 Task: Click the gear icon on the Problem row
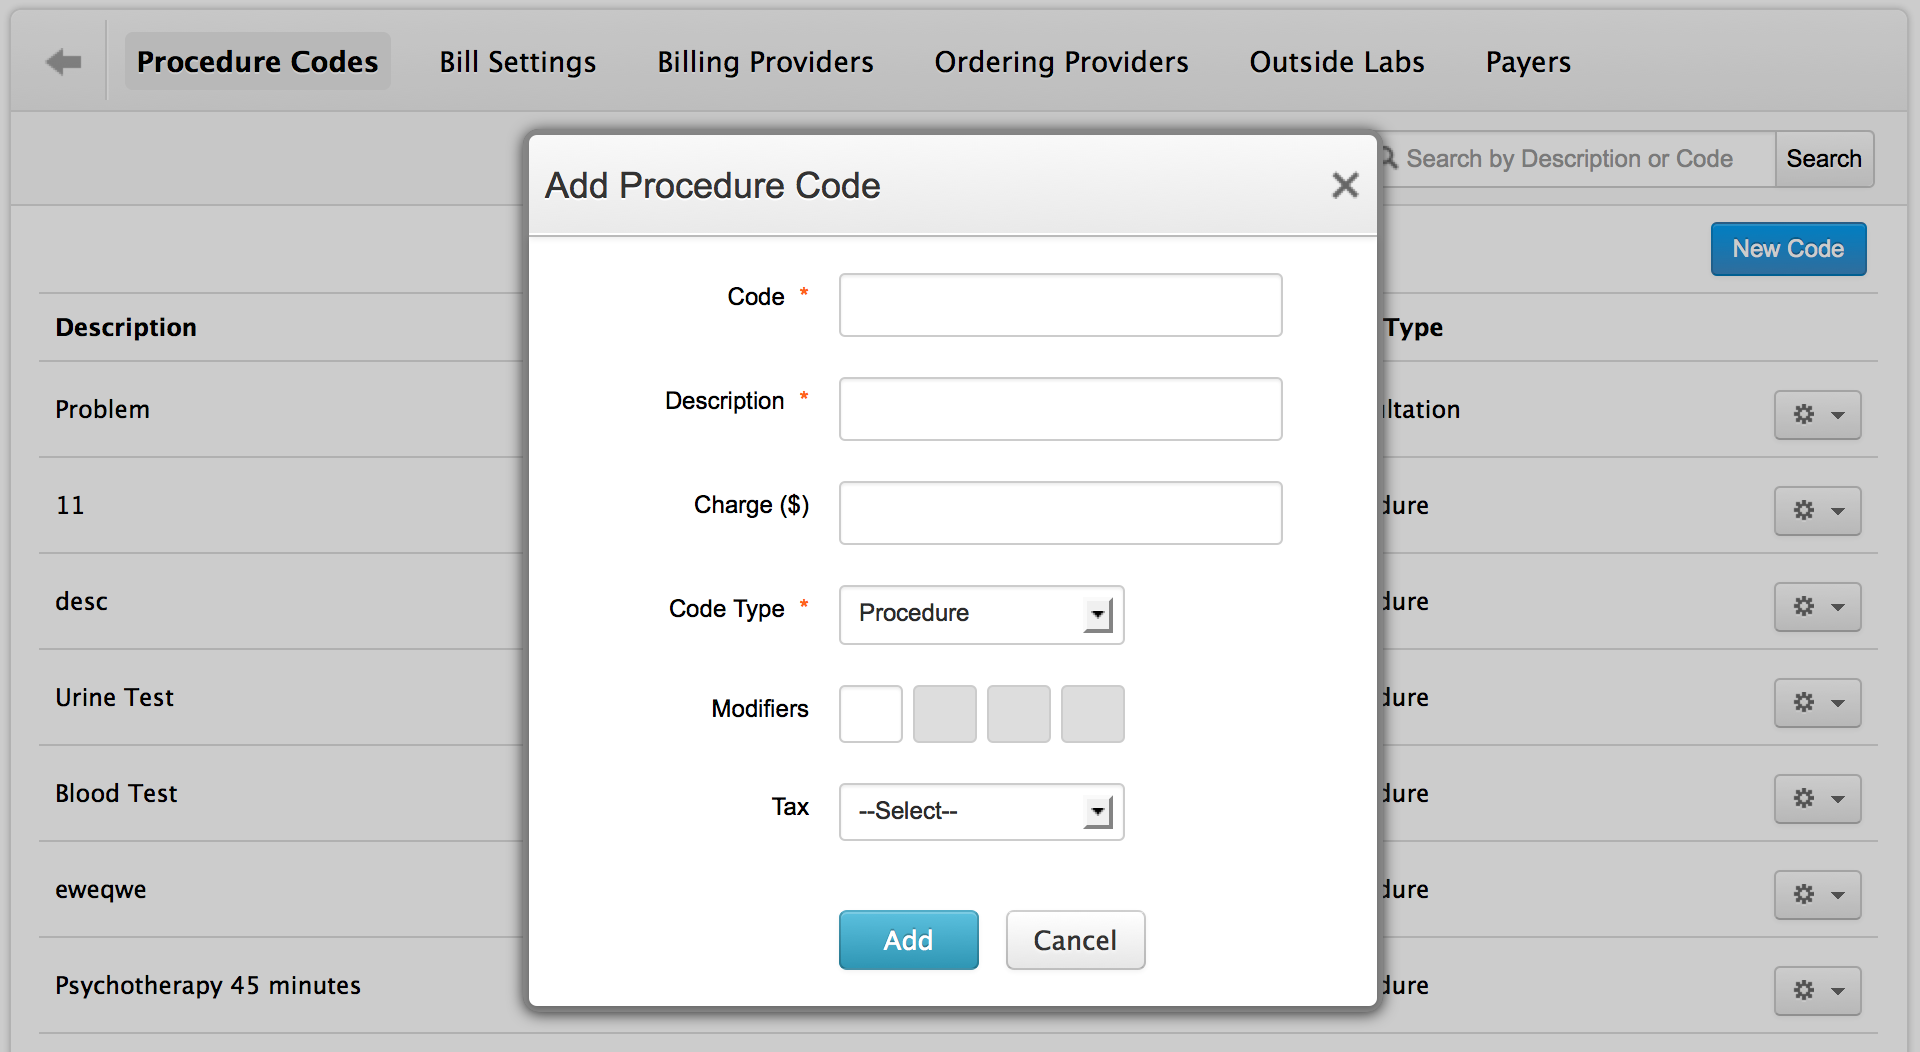[x=1805, y=415]
